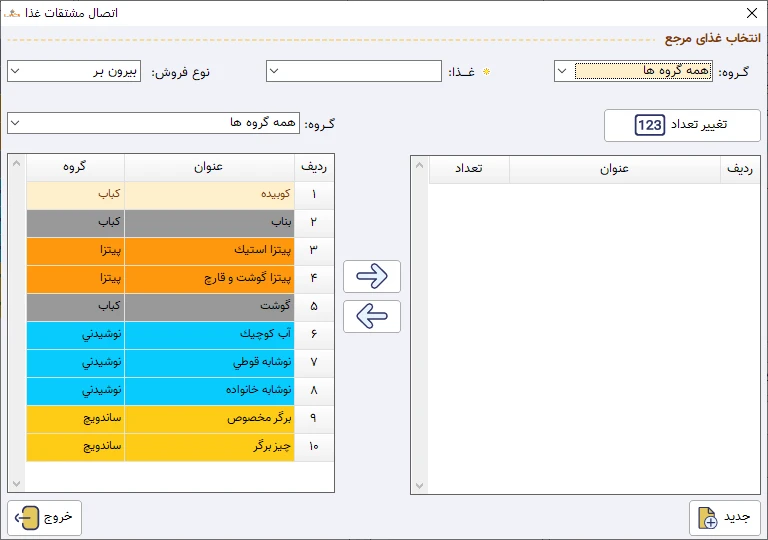This screenshot has height=540, width=768.
Task: Select the نوشابه خانواده row
Action: pyautogui.click(x=180, y=391)
